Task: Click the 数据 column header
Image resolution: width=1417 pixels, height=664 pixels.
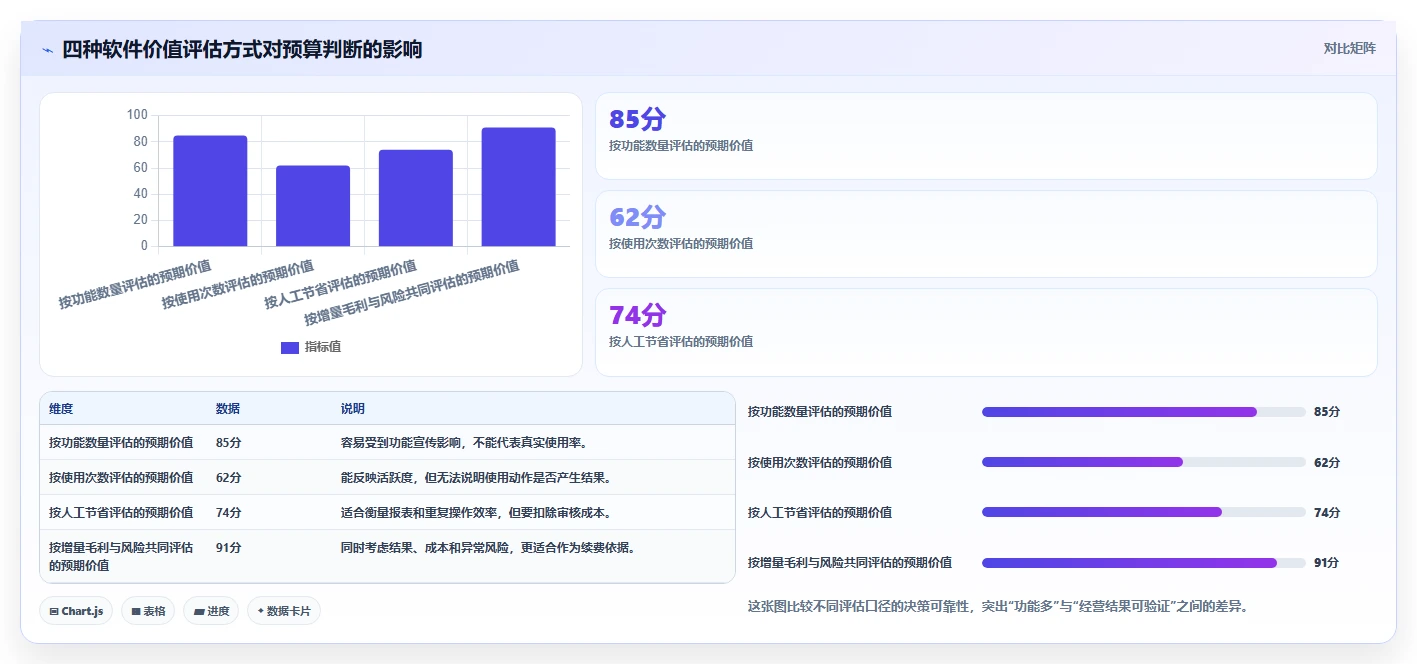Action: 228,409
